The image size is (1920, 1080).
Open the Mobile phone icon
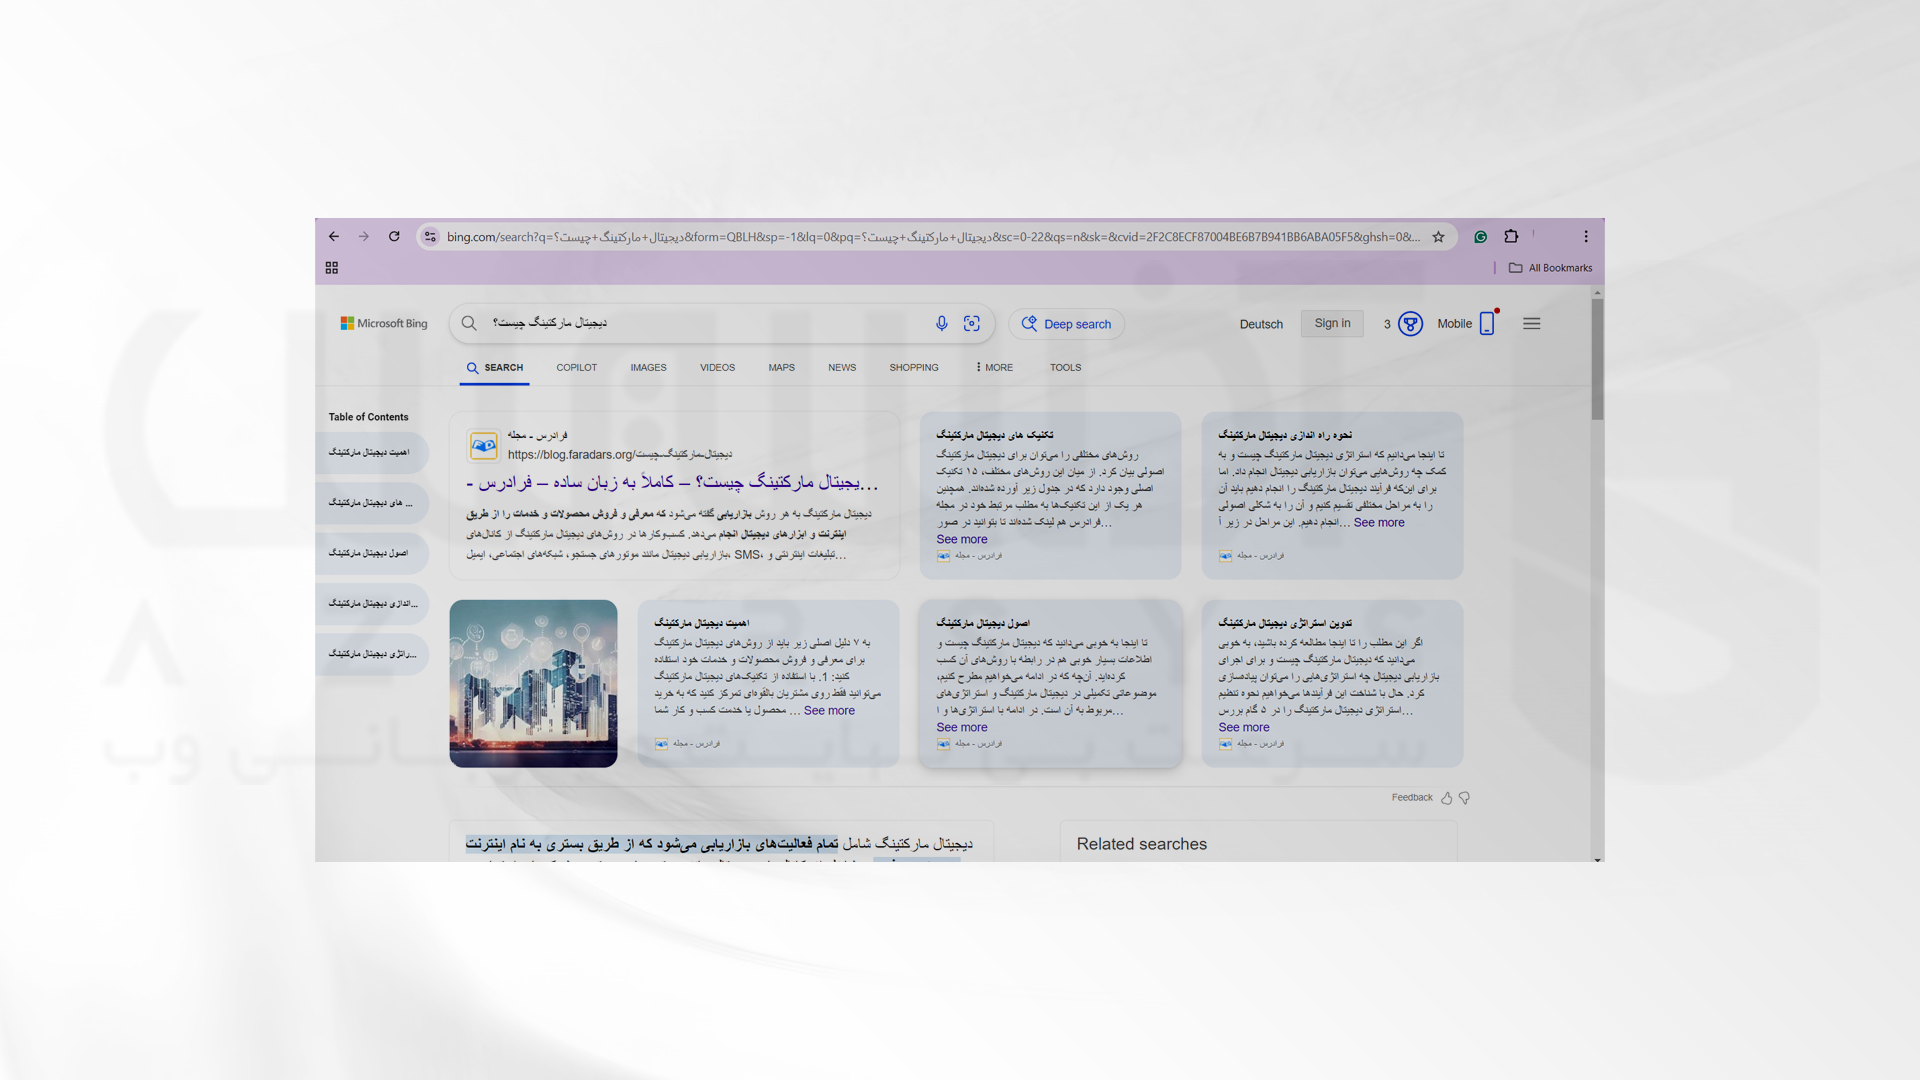[x=1487, y=323]
